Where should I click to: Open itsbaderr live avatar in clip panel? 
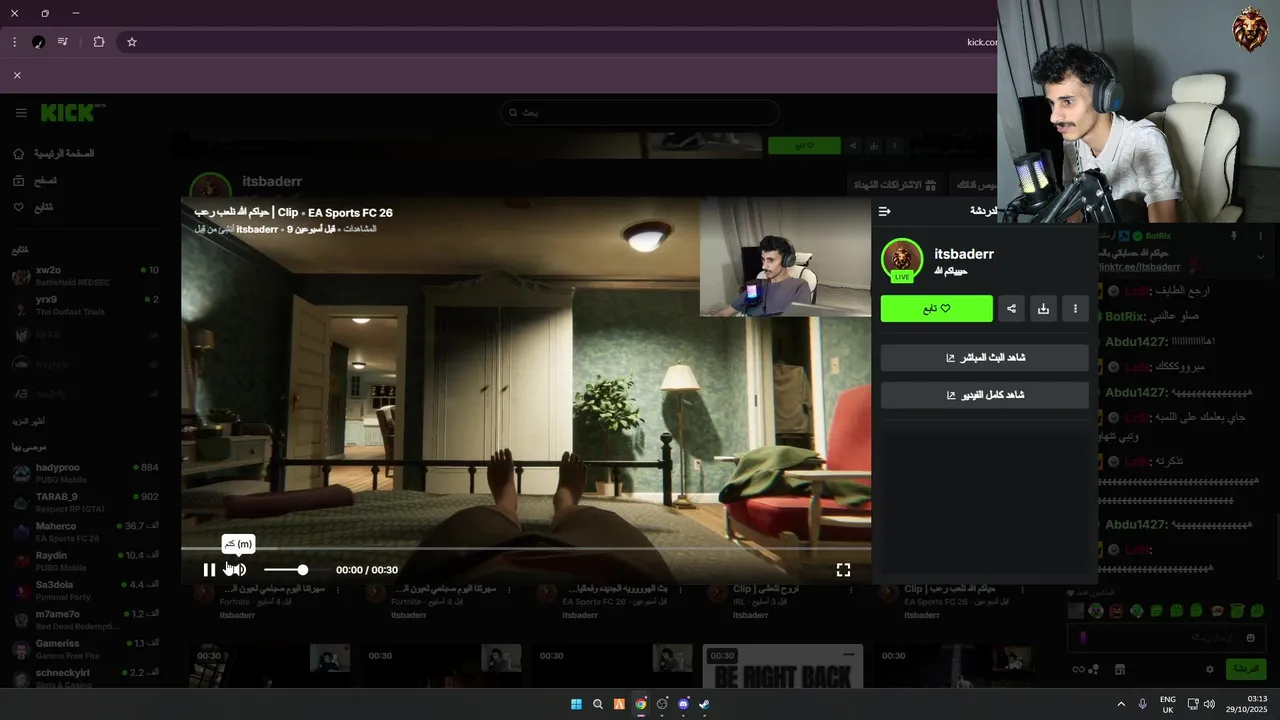pyautogui.click(x=902, y=260)
